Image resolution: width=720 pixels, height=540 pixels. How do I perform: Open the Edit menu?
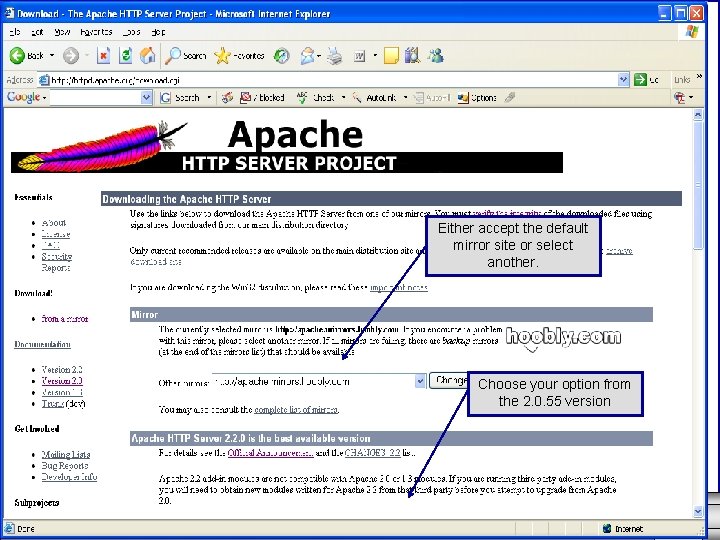point(37,32)
